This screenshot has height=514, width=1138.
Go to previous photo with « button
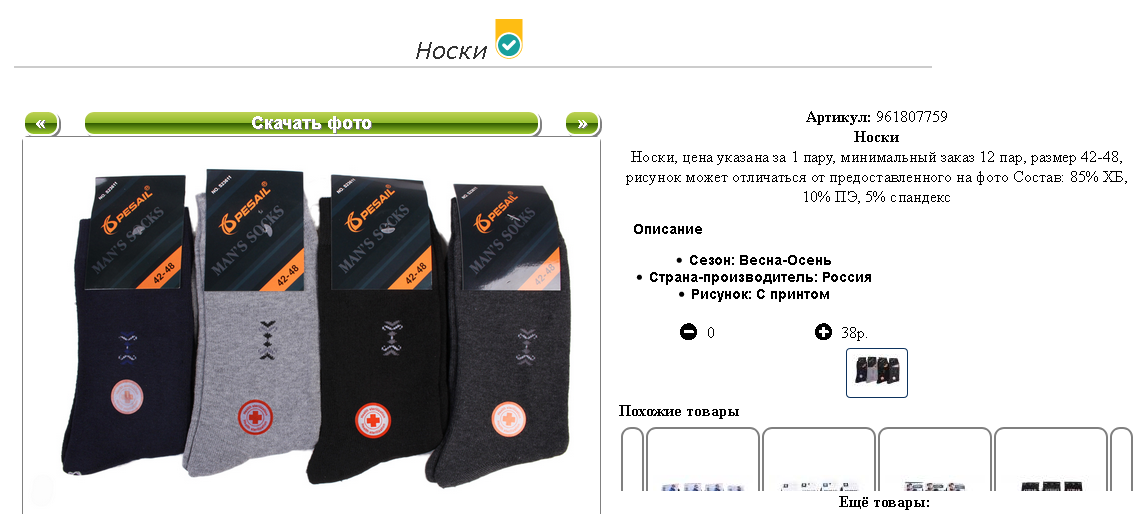coord(42,124)
